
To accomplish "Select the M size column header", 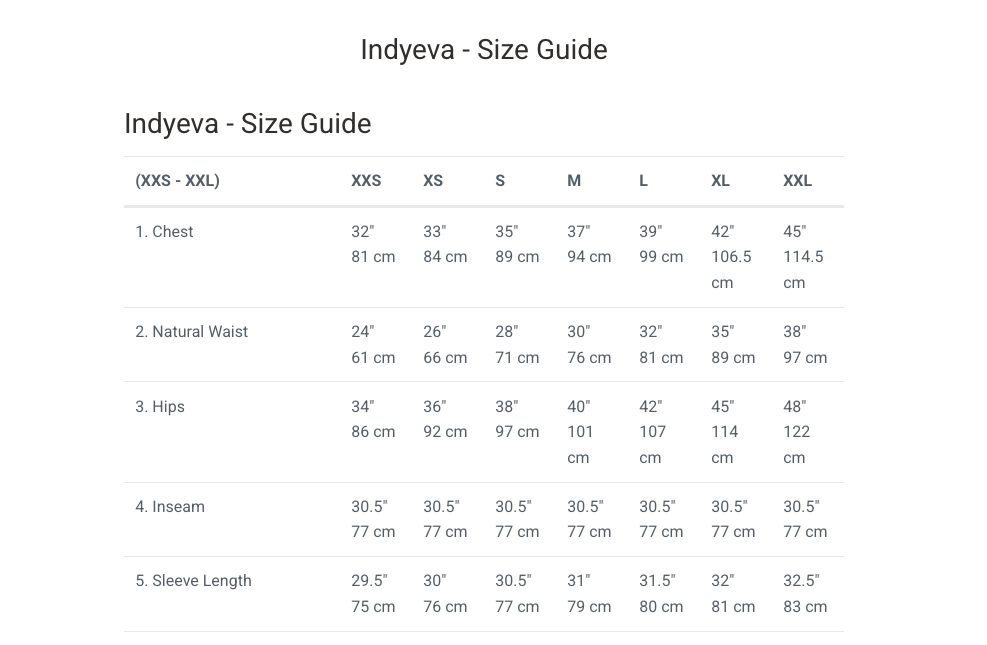I will (573, 181).
